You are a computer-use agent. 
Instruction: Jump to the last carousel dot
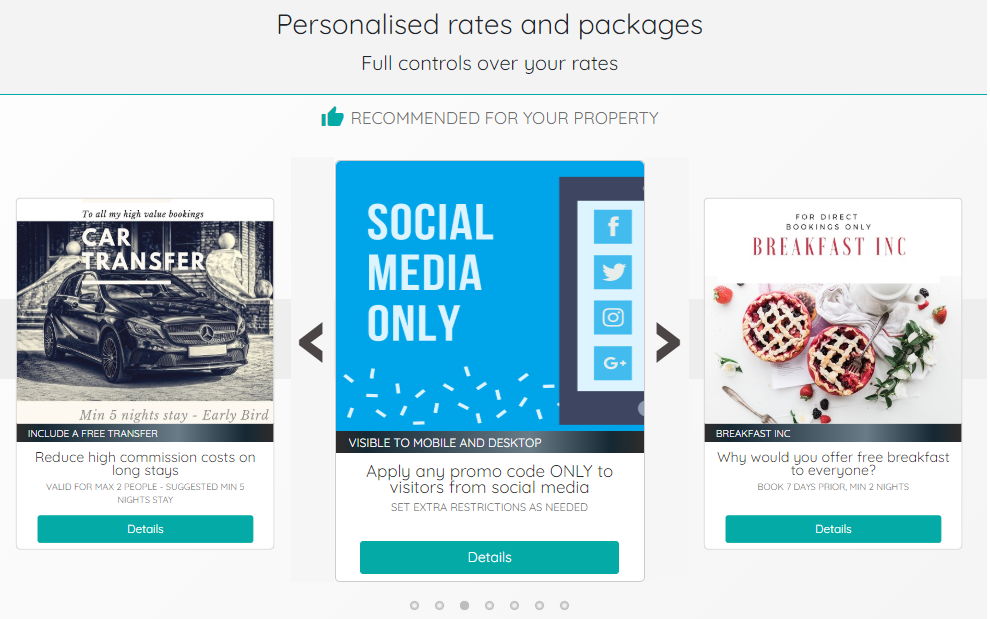click(564, 605)
